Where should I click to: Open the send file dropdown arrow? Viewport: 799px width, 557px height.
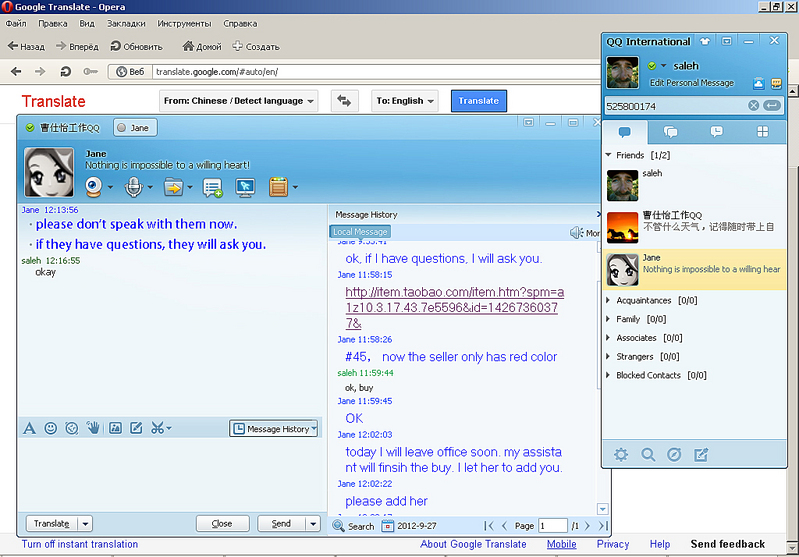190,188
